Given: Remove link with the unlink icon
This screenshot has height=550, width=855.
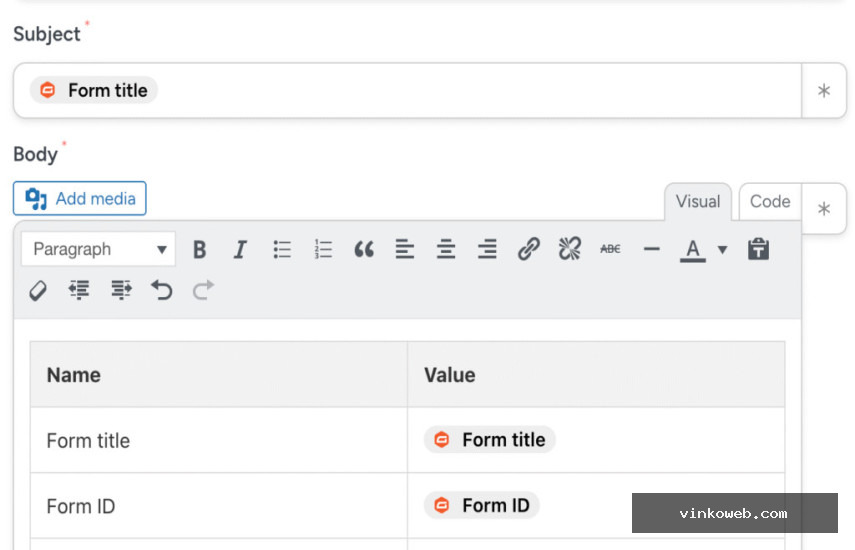Looking at the screenshot, I should pyautogui.click(x=570, y=250).
